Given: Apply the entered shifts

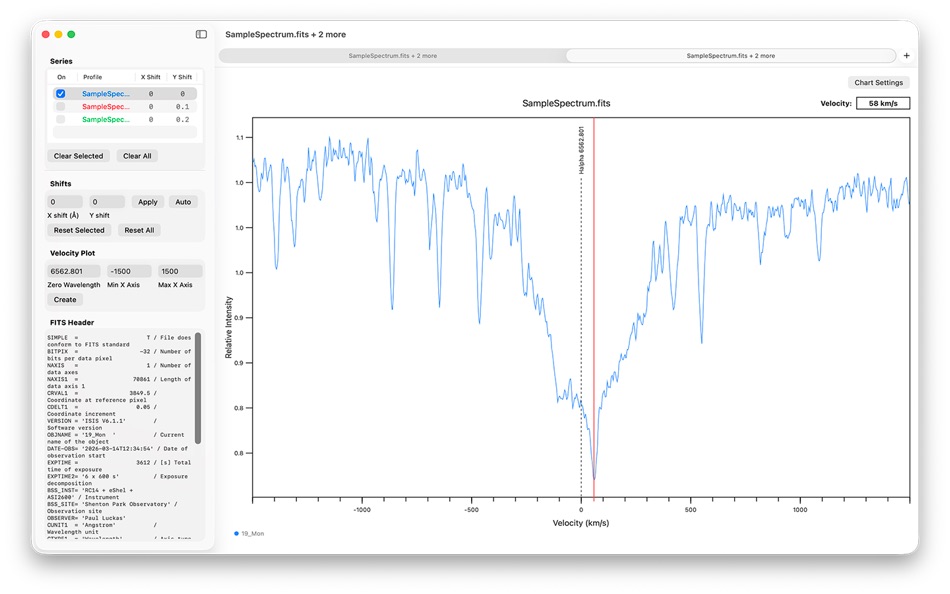Looking at the screenshot, I should click(x=147, y=202).
